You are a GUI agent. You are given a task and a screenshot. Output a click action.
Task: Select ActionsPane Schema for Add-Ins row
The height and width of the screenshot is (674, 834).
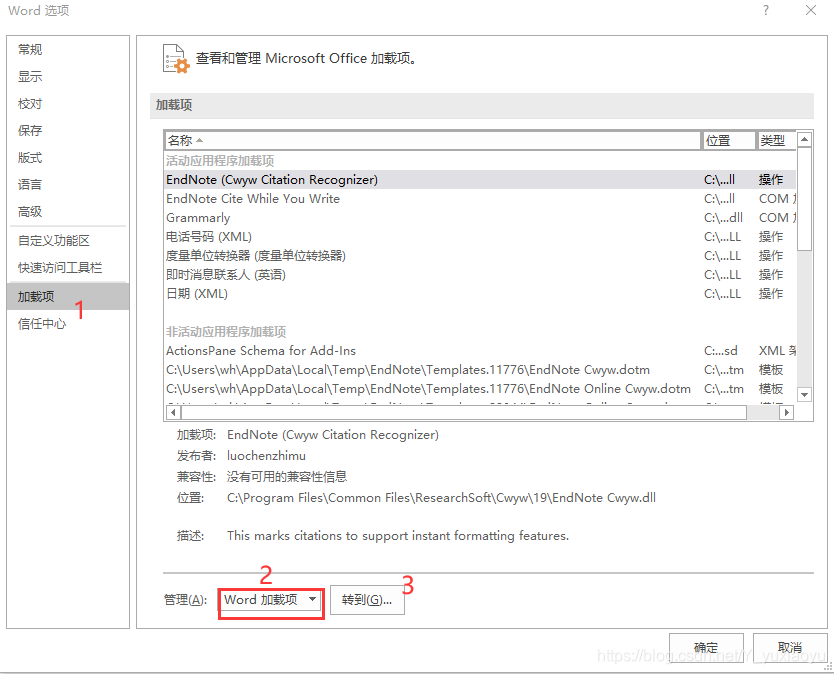pyautogui.click(x=480, y=351)
